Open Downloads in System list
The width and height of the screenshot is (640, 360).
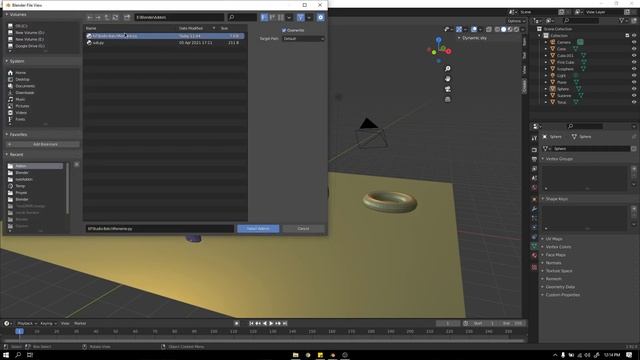click(x=24, y=93)
